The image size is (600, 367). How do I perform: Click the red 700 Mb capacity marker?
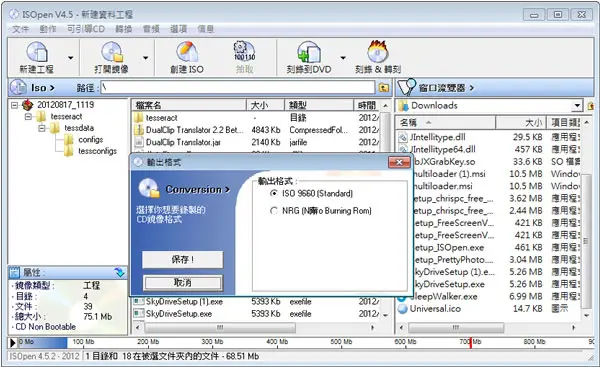click(x=470, y=343)
